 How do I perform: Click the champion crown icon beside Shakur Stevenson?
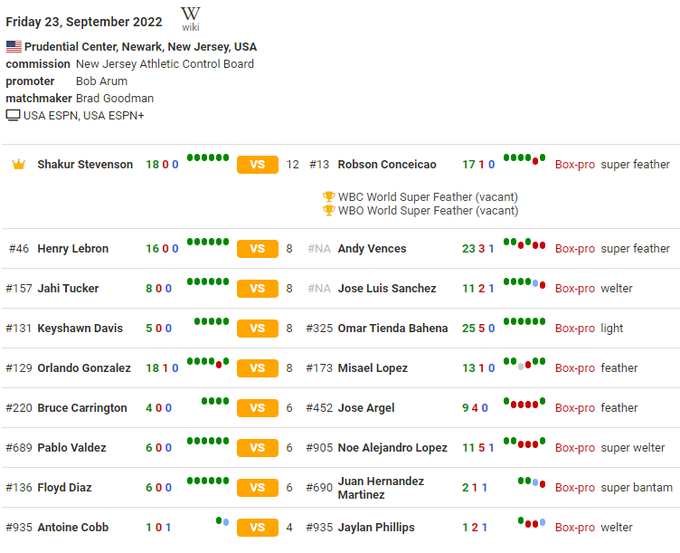[18, 164]
